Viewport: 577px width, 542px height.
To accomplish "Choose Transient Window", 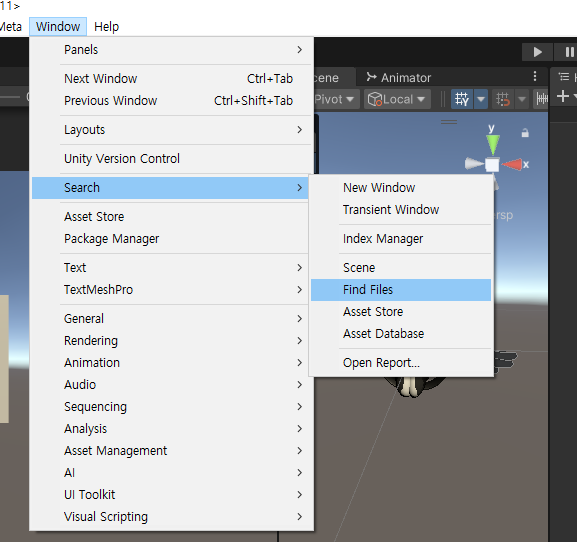I will [401, 210].
